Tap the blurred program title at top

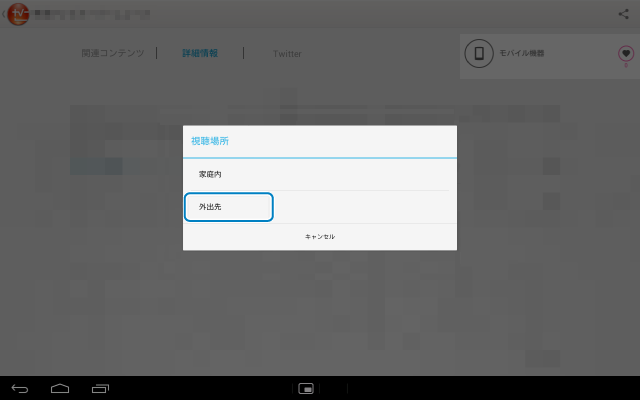pos(92,15)
